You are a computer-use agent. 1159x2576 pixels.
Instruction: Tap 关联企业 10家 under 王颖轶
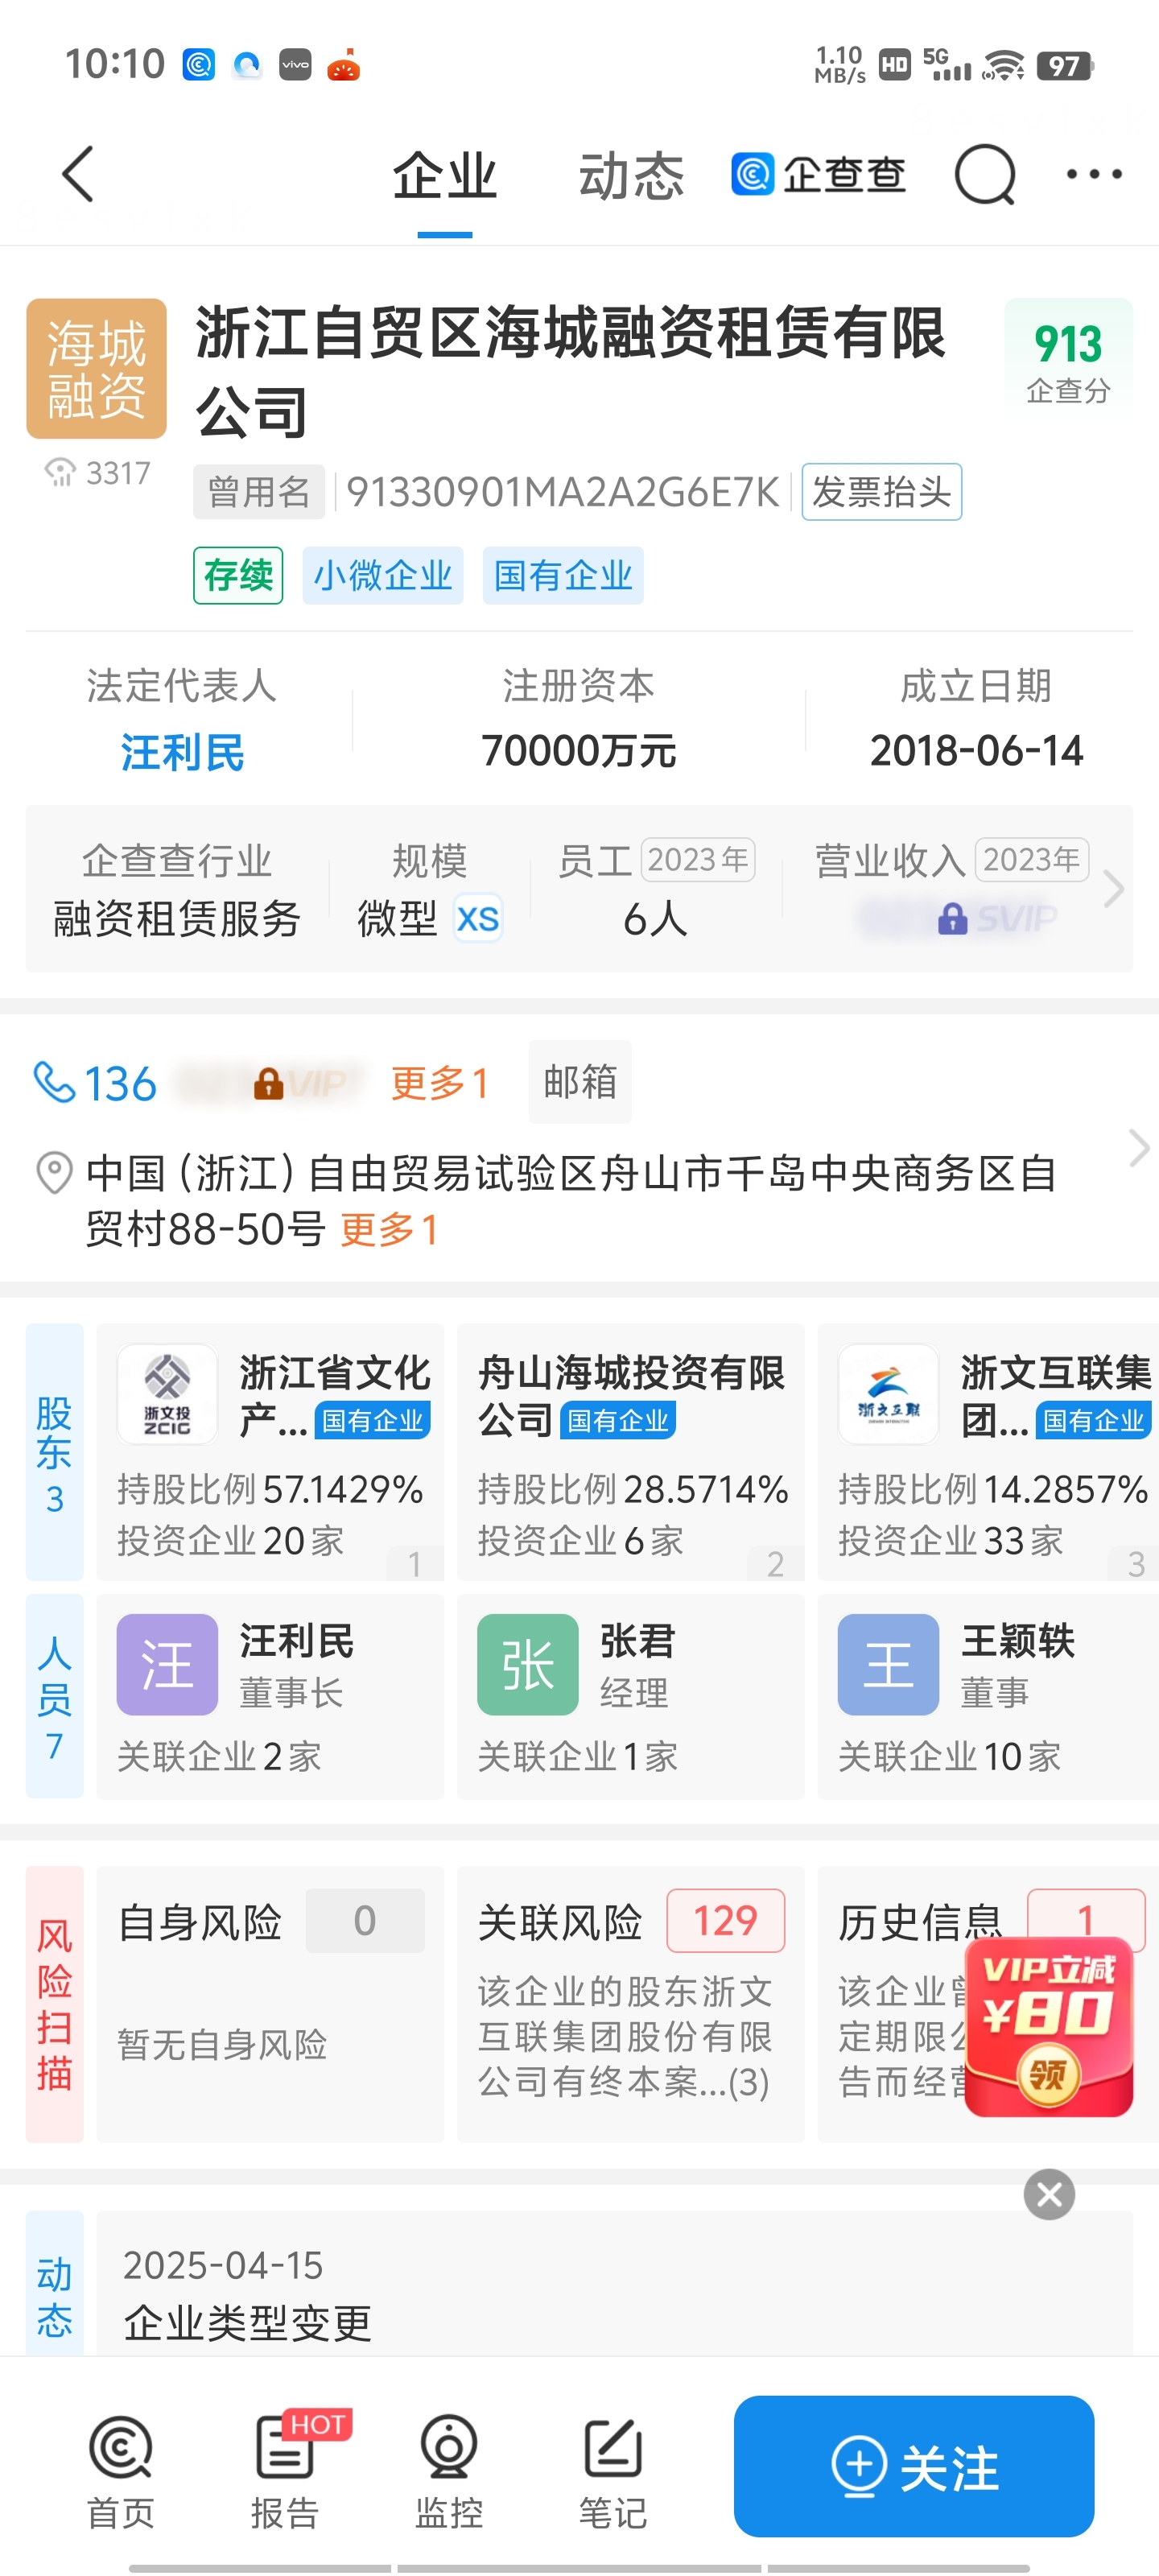(x=950, y=1756)
